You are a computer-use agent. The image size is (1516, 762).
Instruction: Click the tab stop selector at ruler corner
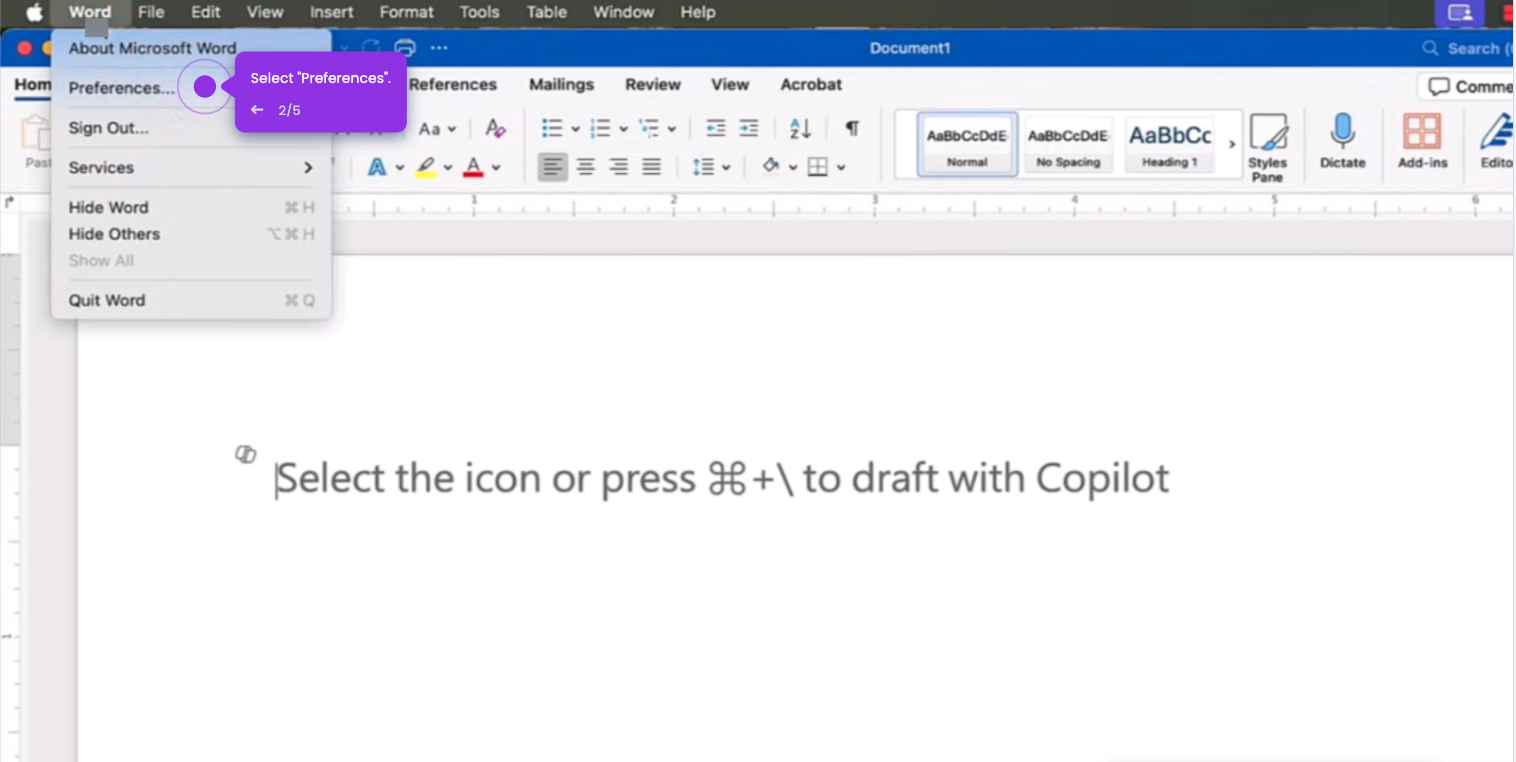coord(10,202)
